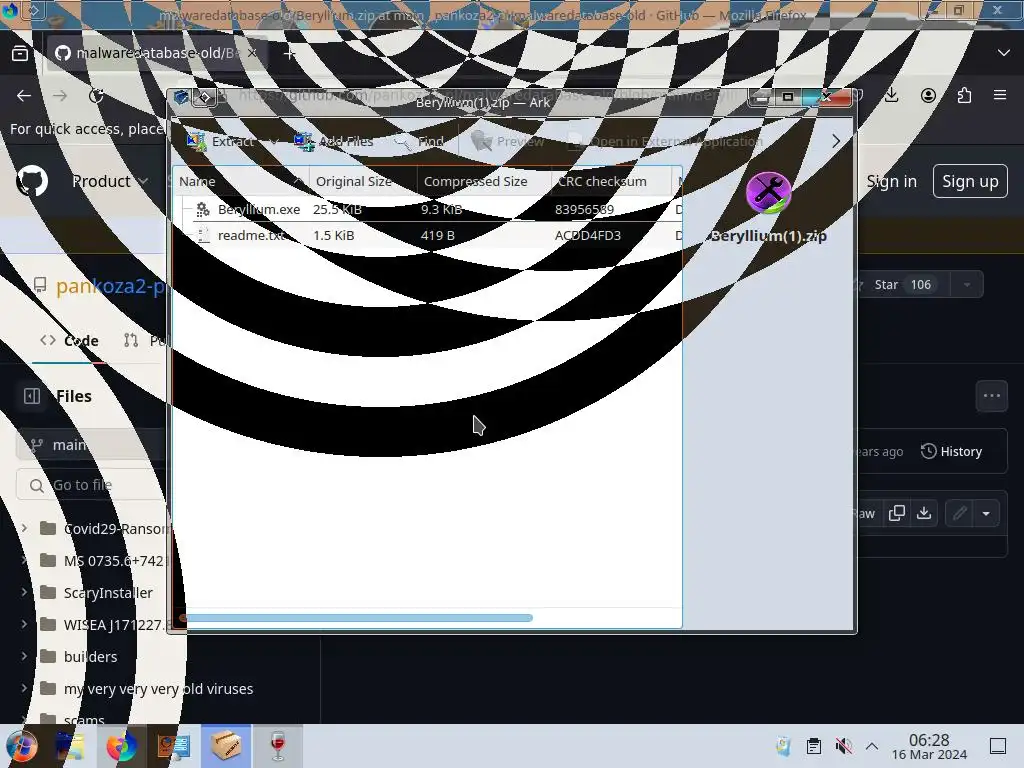The image size is (1024, 768).
Task: Click Sign in on GitHub
Action: tap(891, 181)
